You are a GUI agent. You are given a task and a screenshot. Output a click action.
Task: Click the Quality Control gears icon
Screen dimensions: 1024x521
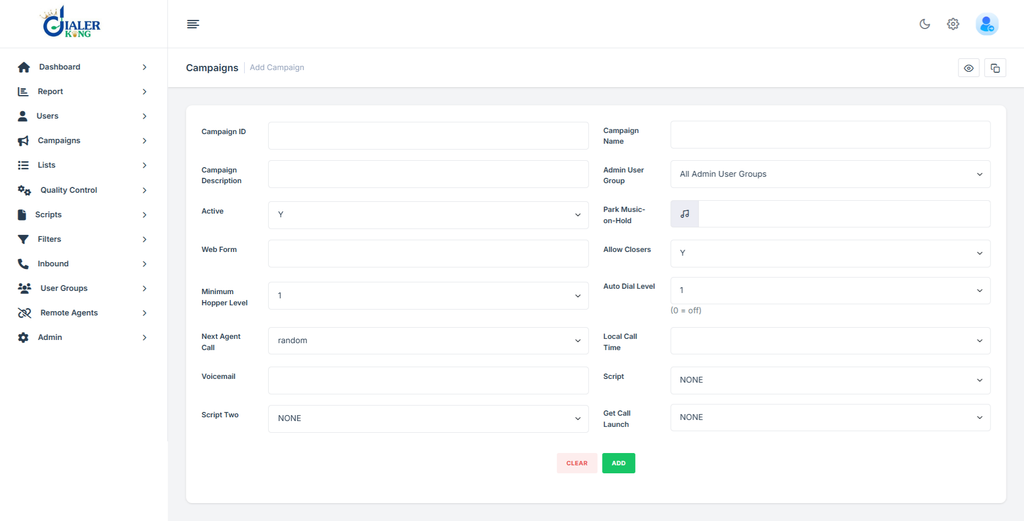pos(24,190)
